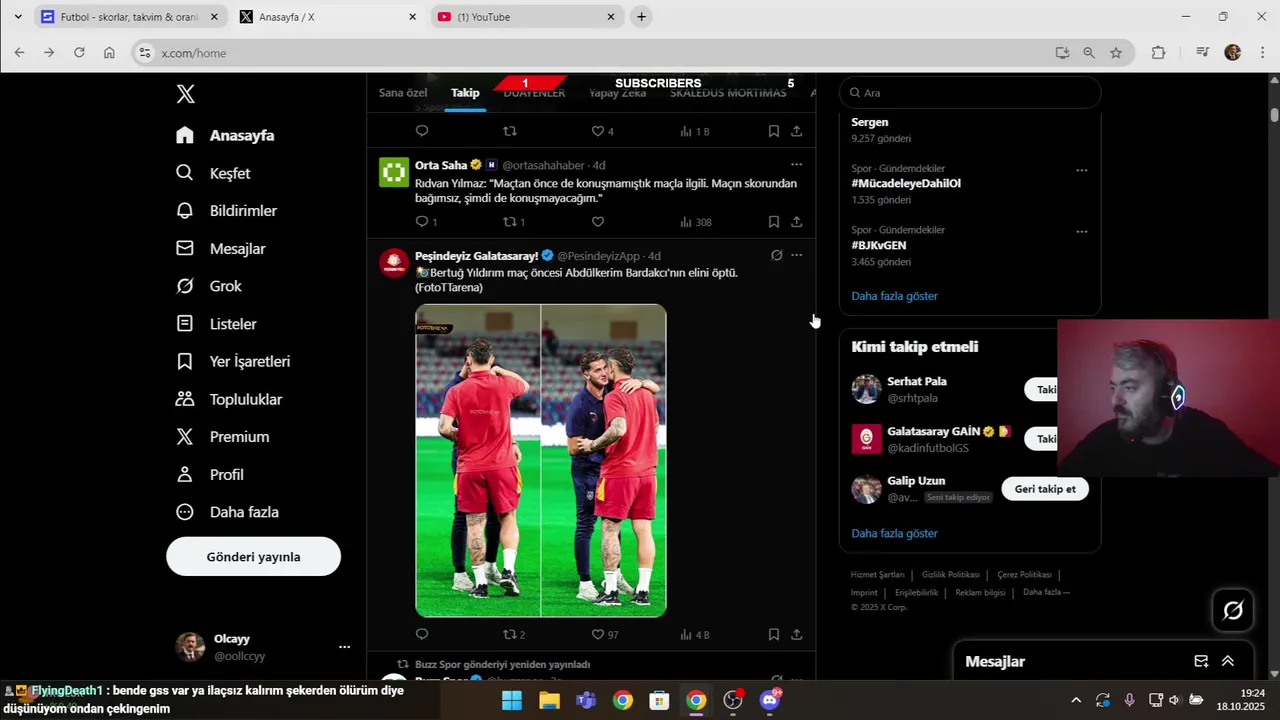Open Listeler in the sidebar
Viewport: 1280px width, 720px height.
pyautogui.click(x=216, y=324)
